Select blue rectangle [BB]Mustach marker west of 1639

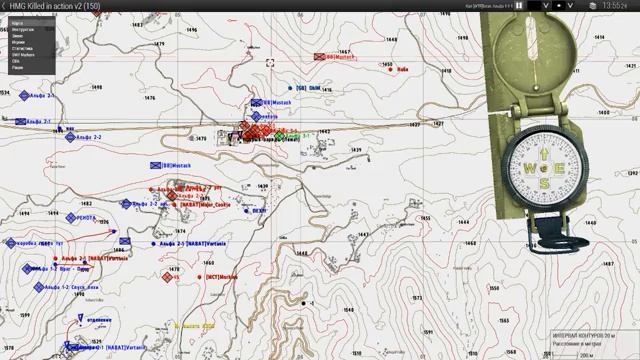[x=156, y=166]
